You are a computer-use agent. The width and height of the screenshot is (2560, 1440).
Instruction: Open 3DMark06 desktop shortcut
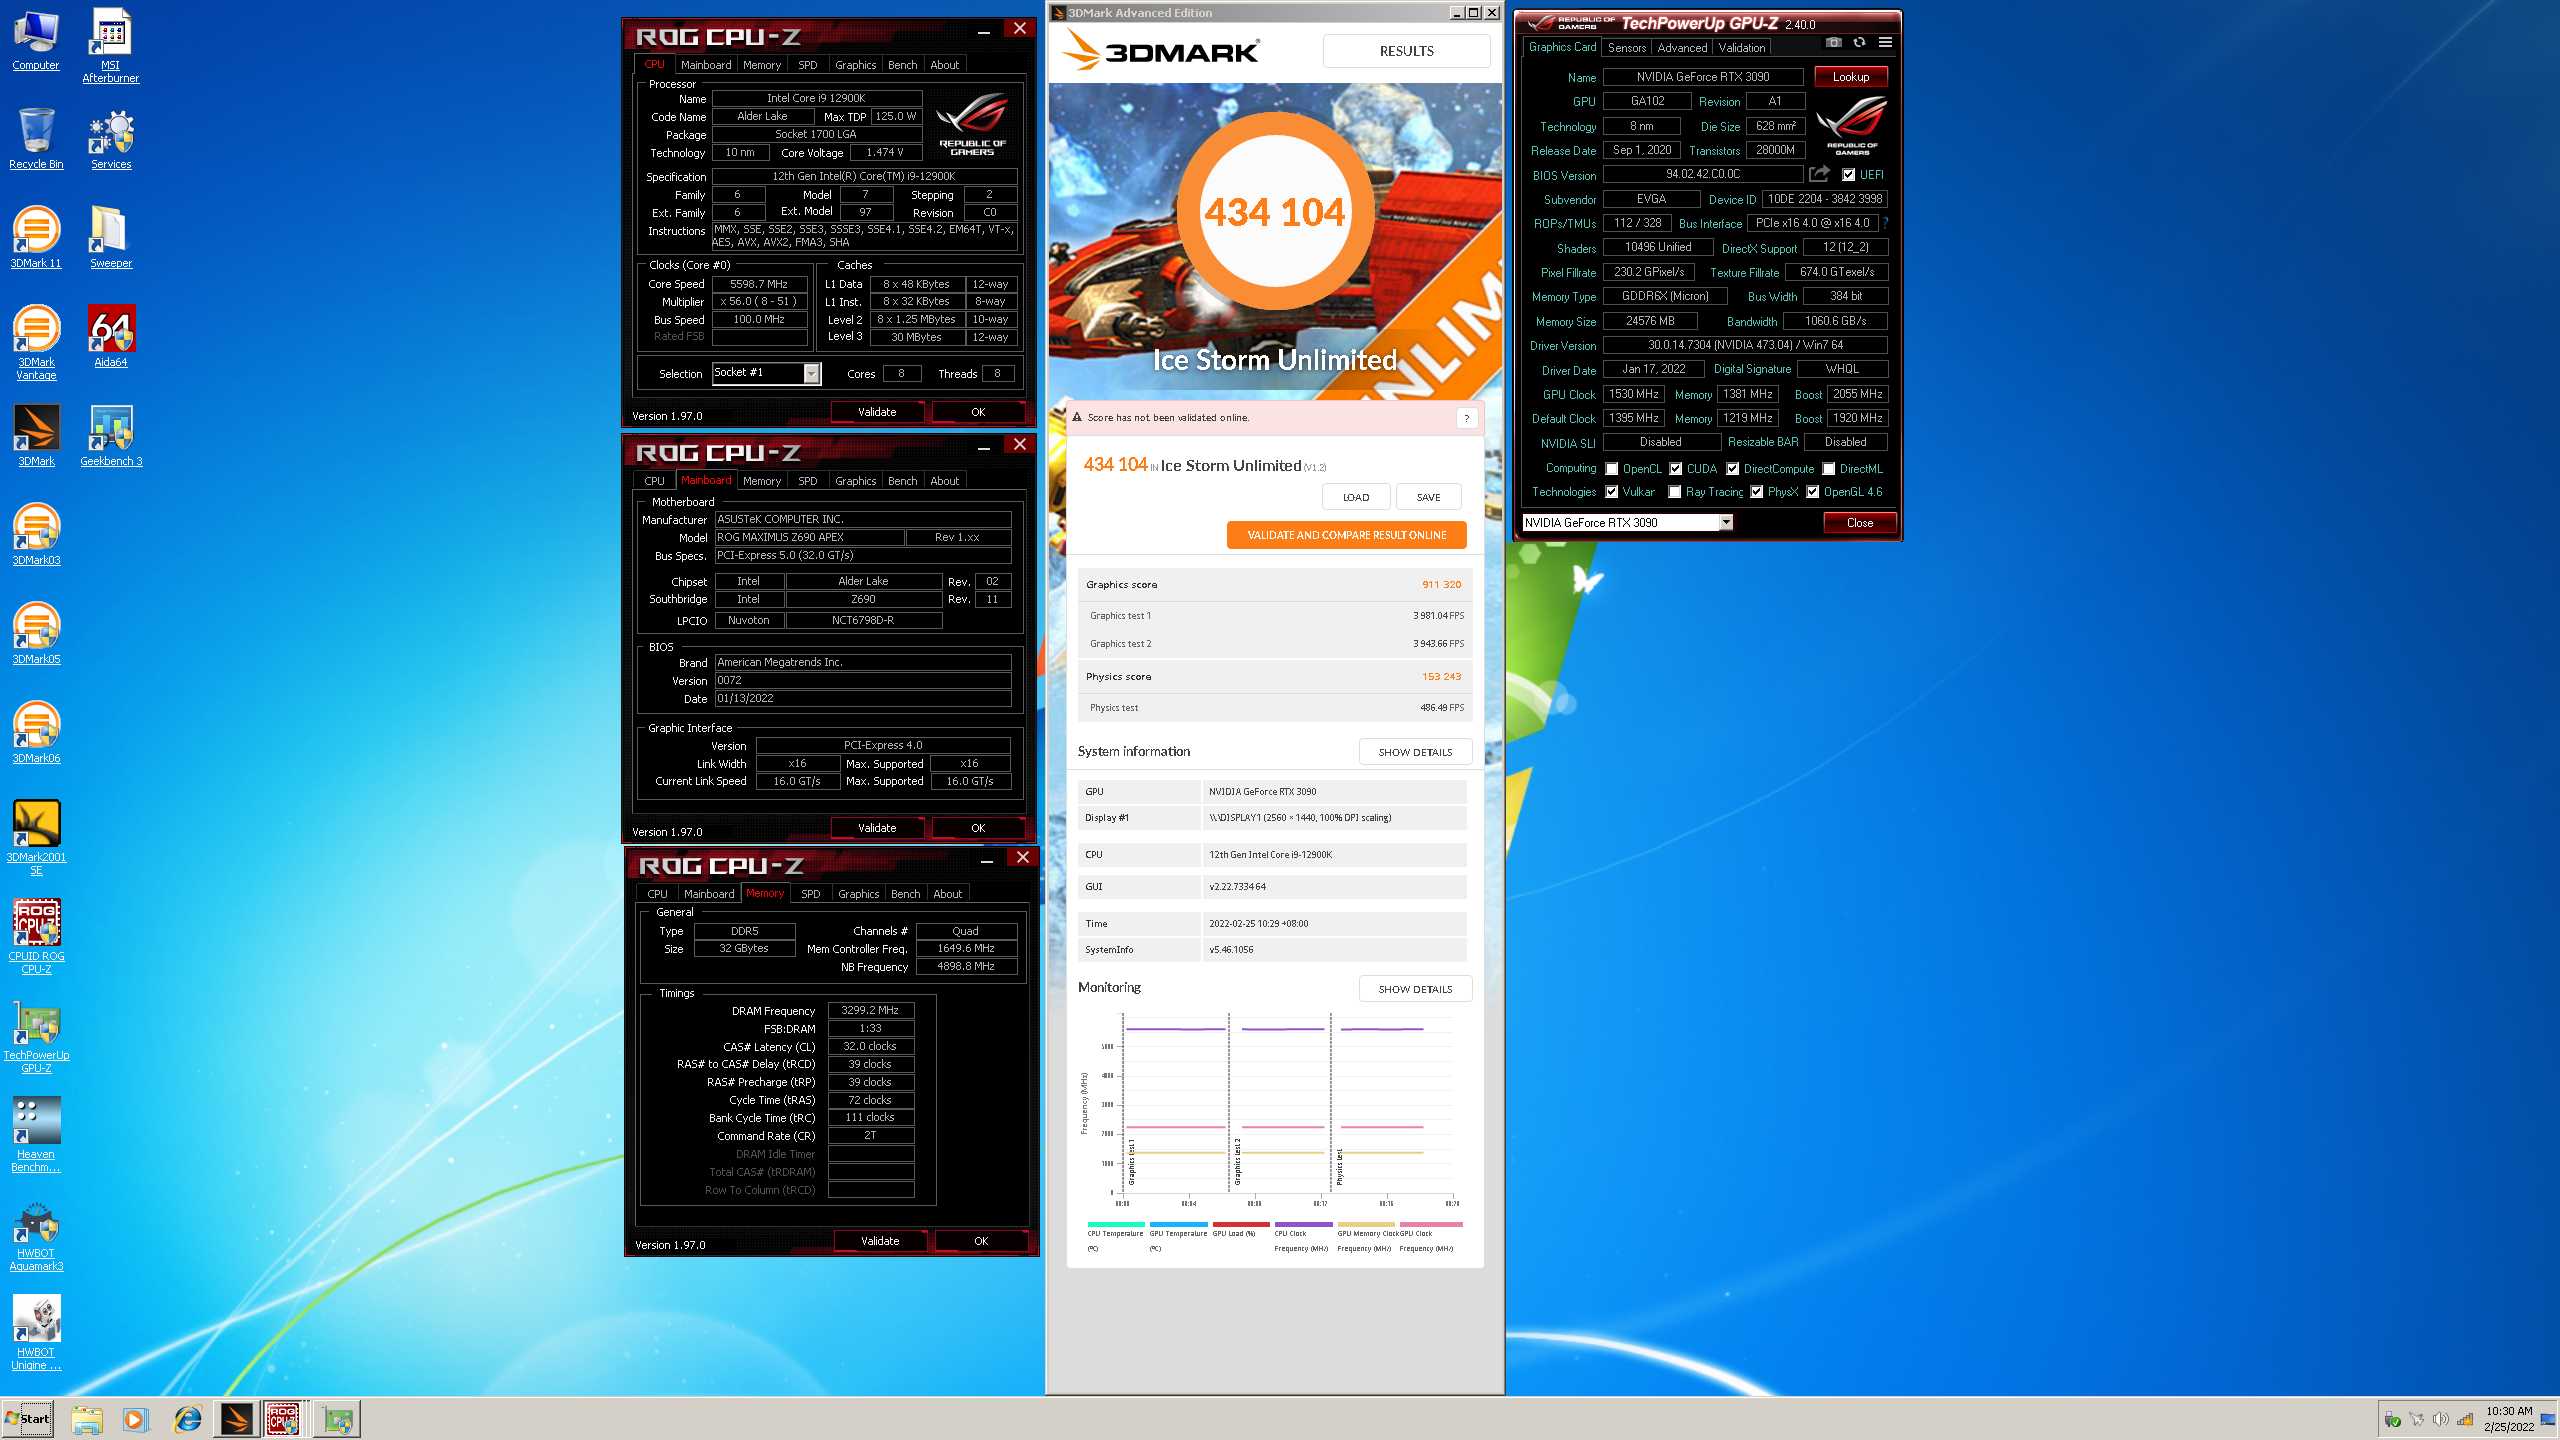(x=36, y=732)
